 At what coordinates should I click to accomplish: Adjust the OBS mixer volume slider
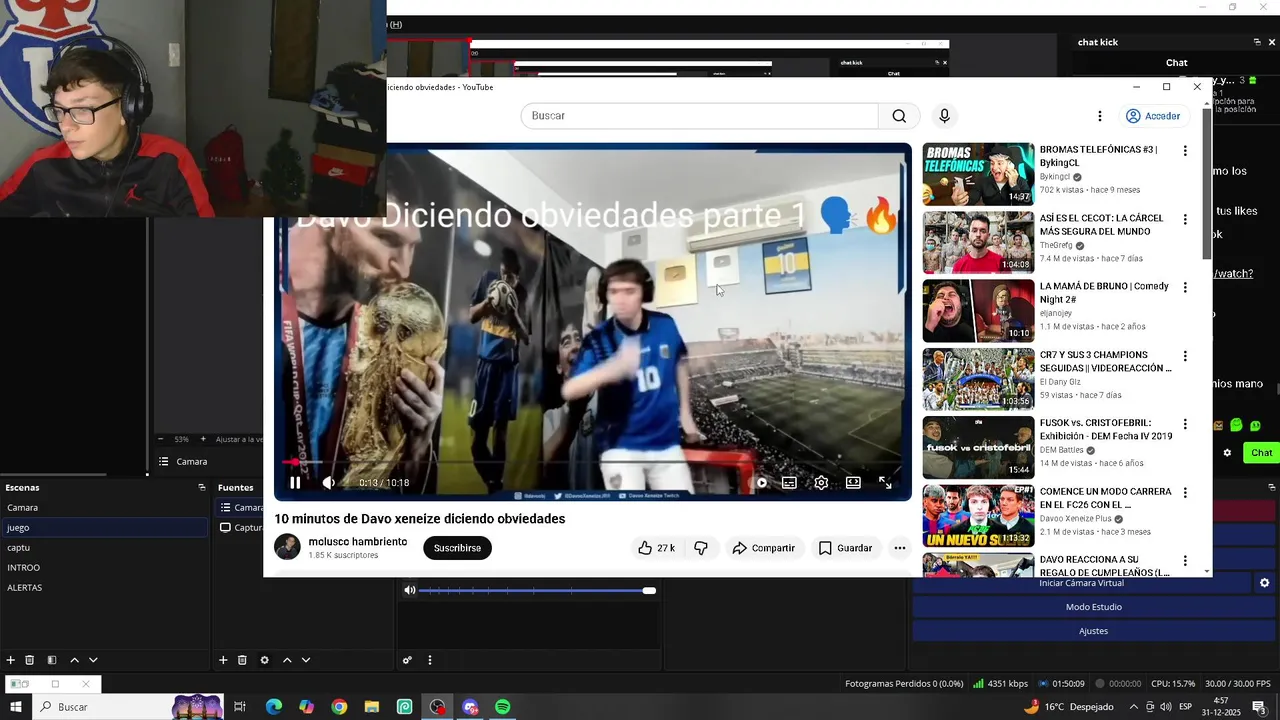[537, 591]
